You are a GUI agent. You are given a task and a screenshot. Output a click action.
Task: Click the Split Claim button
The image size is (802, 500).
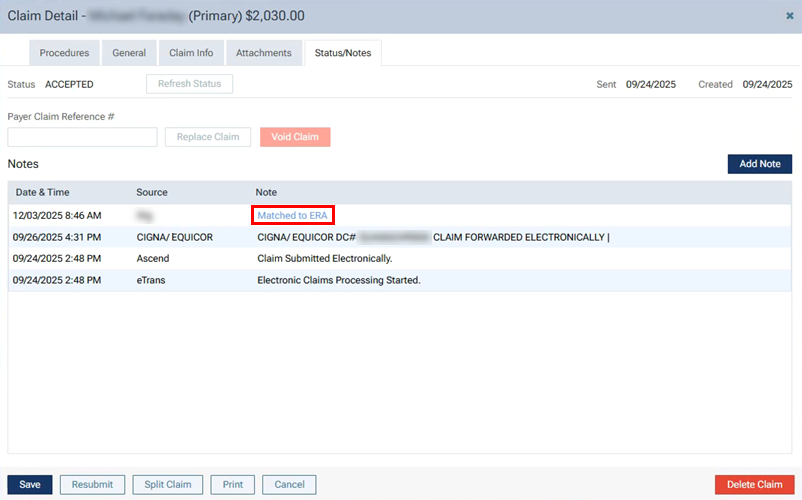coord(166,485)
